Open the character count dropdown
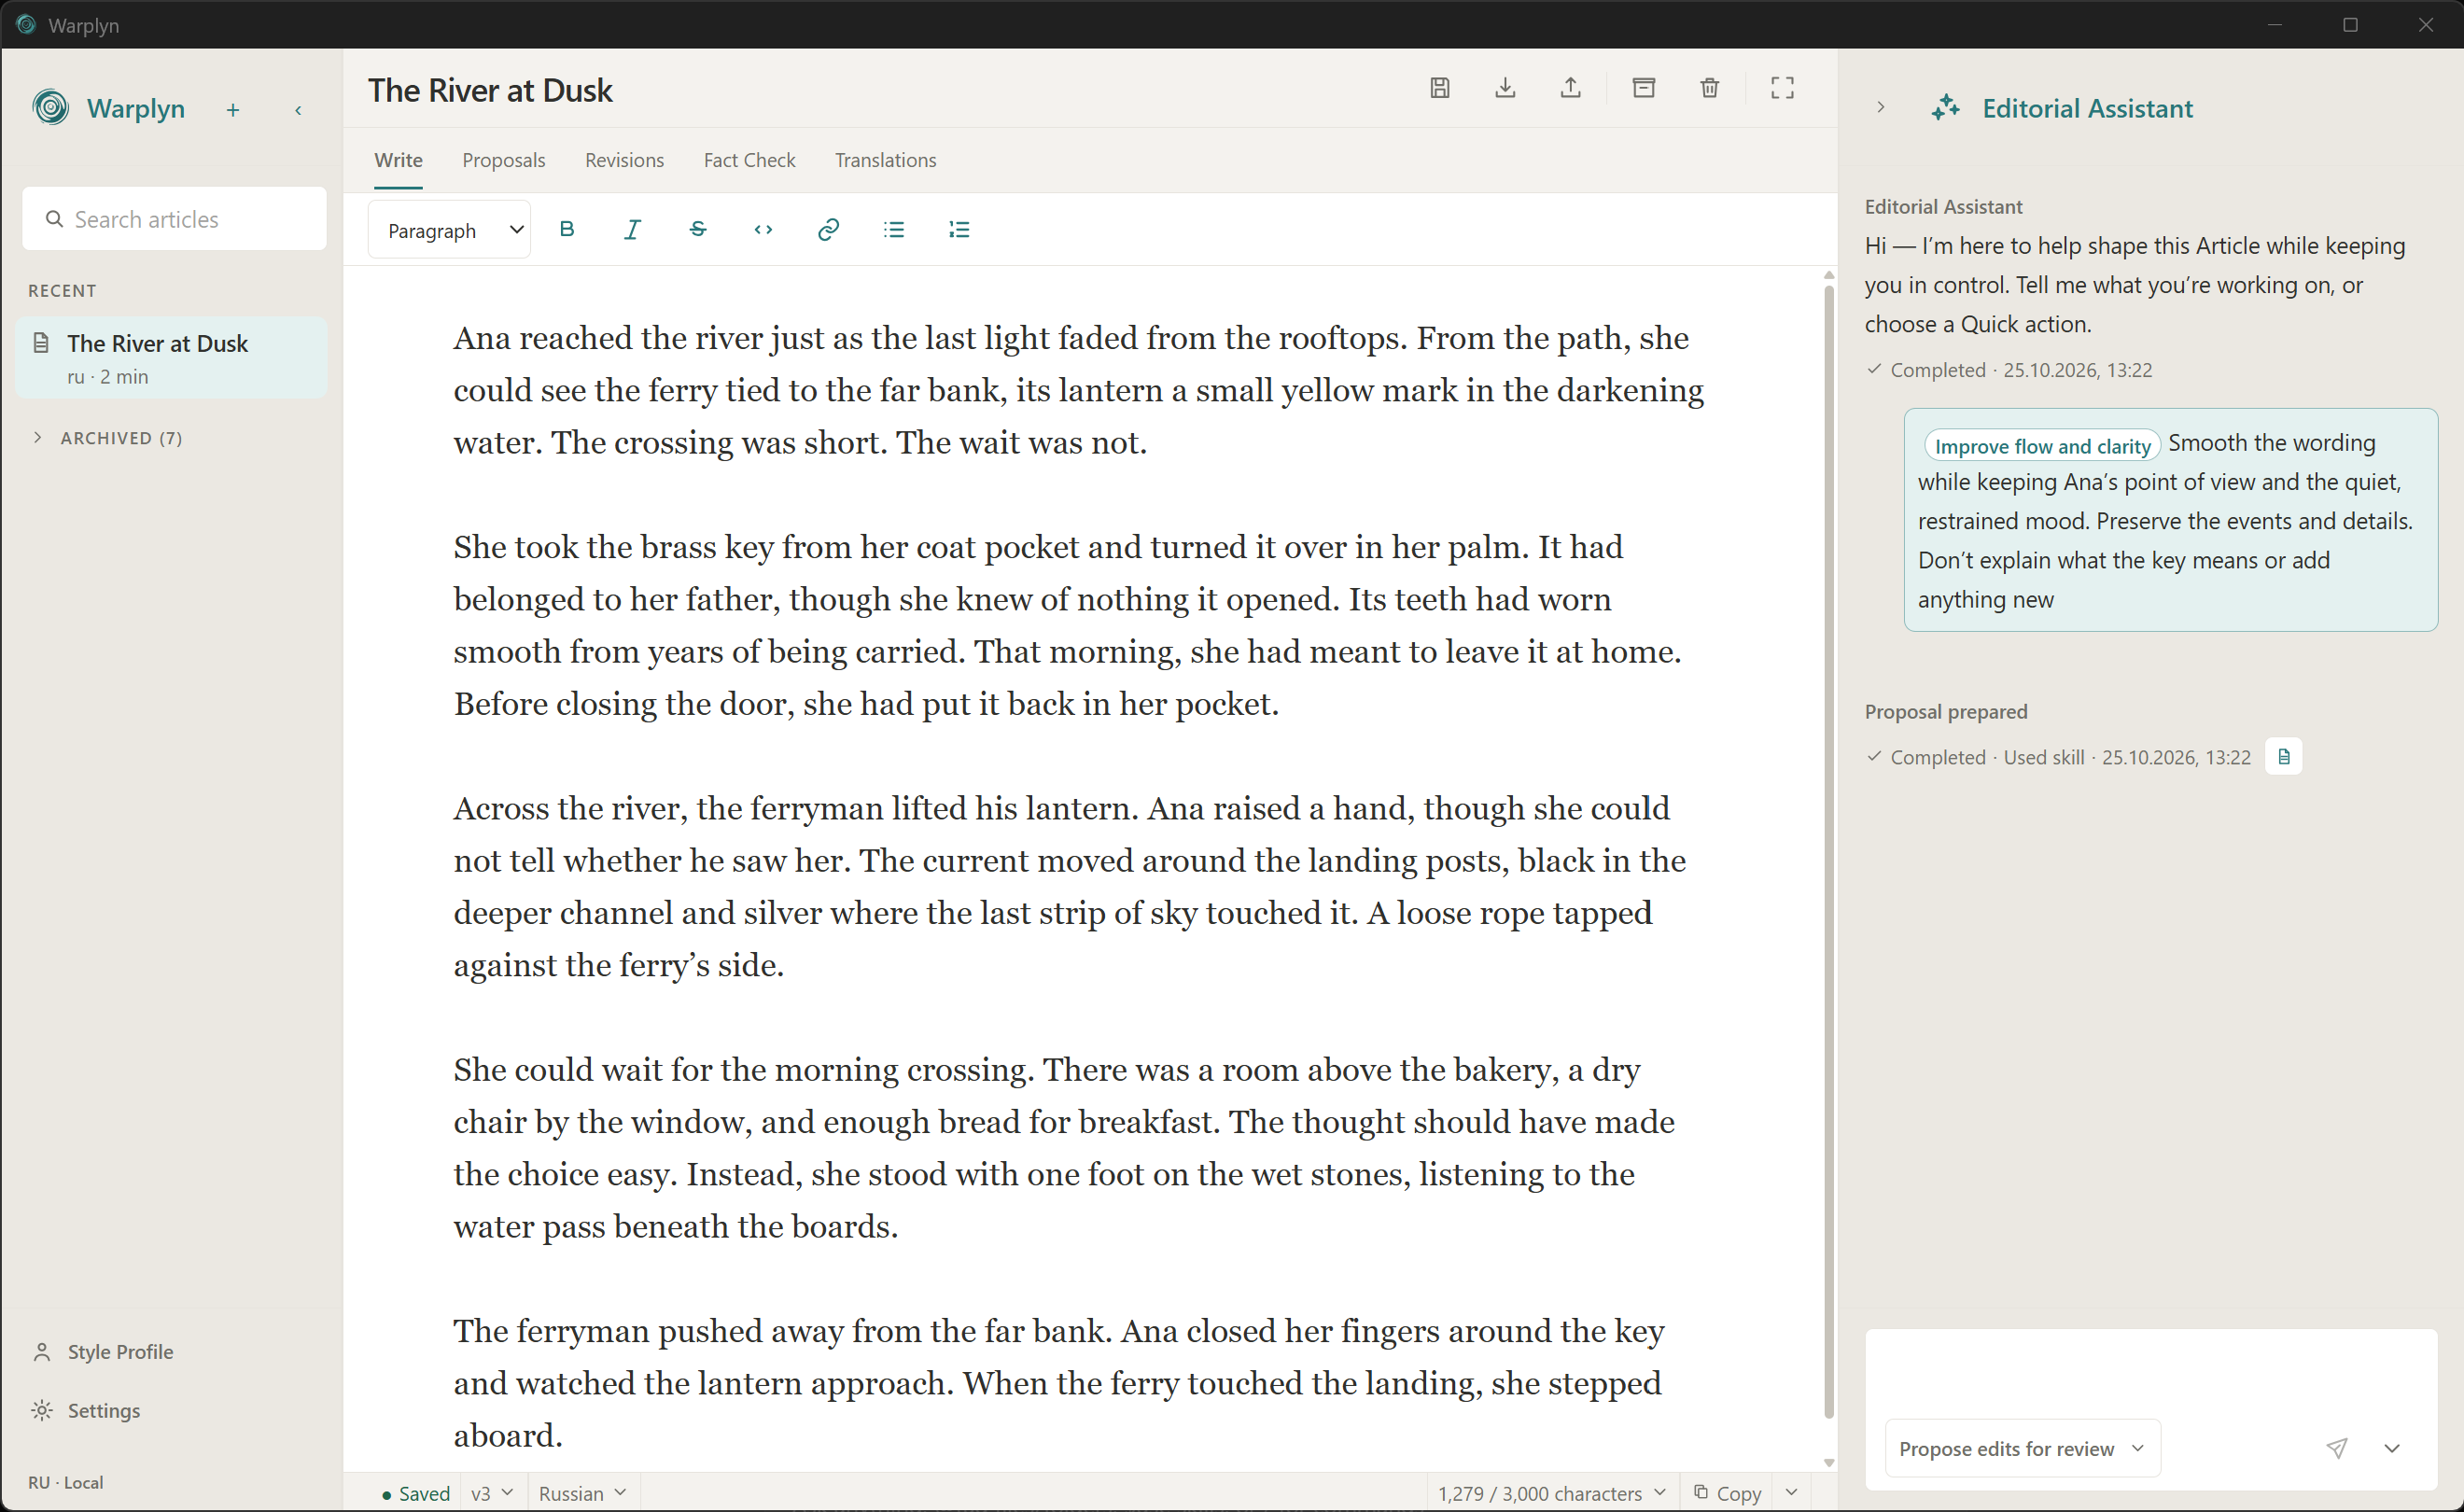The image size is (2464, 1512). click(x=1552, y=1493)
